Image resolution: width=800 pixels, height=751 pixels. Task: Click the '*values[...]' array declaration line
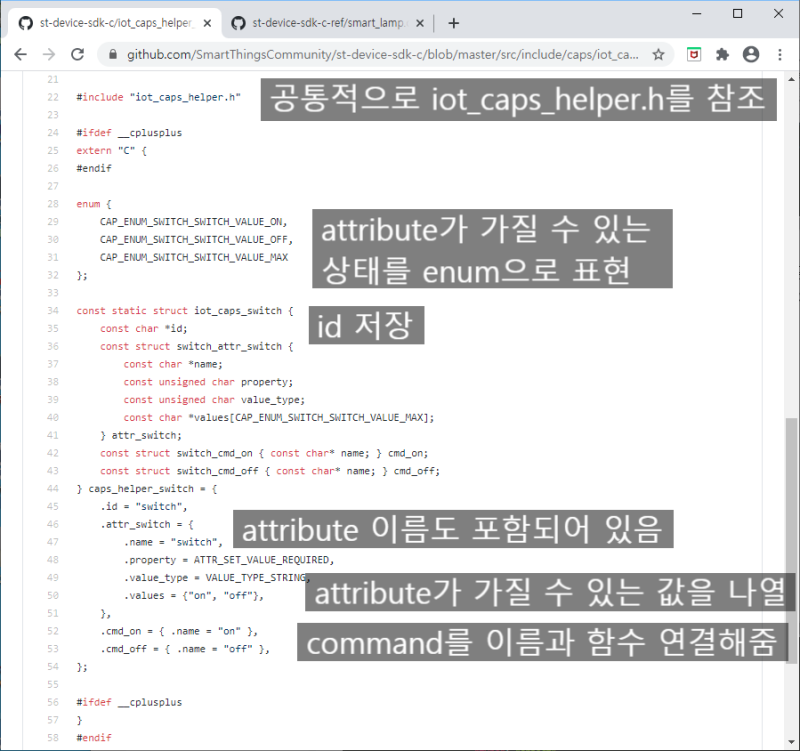tap(279, 417)
